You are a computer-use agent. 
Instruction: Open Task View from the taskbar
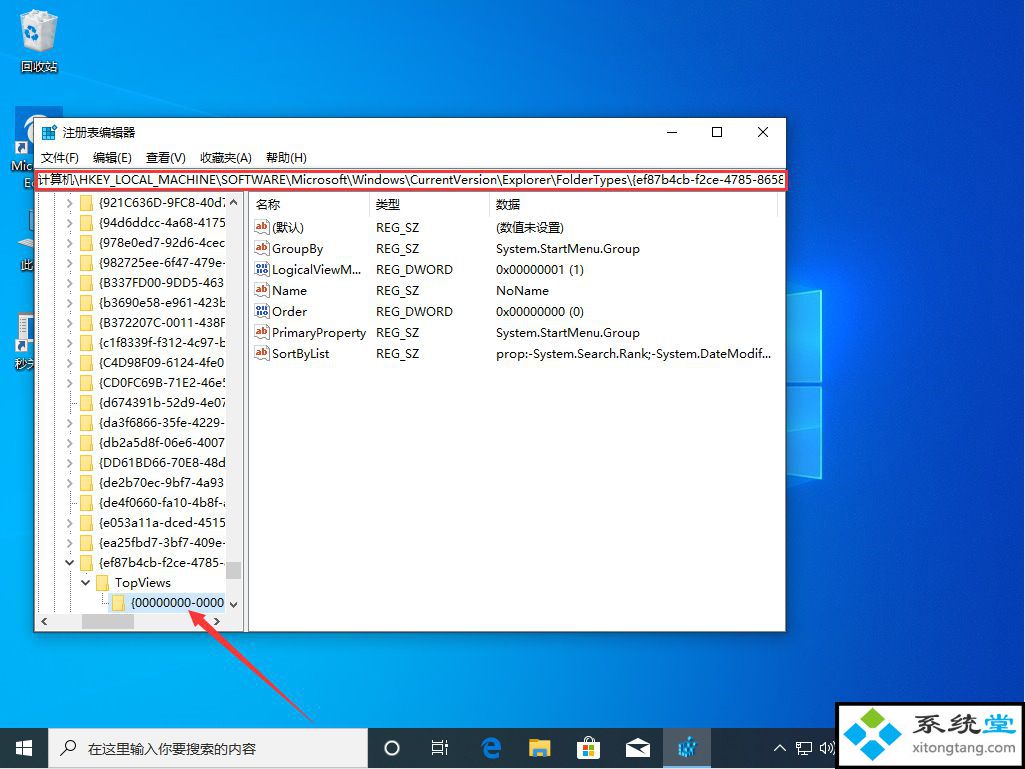440,748
